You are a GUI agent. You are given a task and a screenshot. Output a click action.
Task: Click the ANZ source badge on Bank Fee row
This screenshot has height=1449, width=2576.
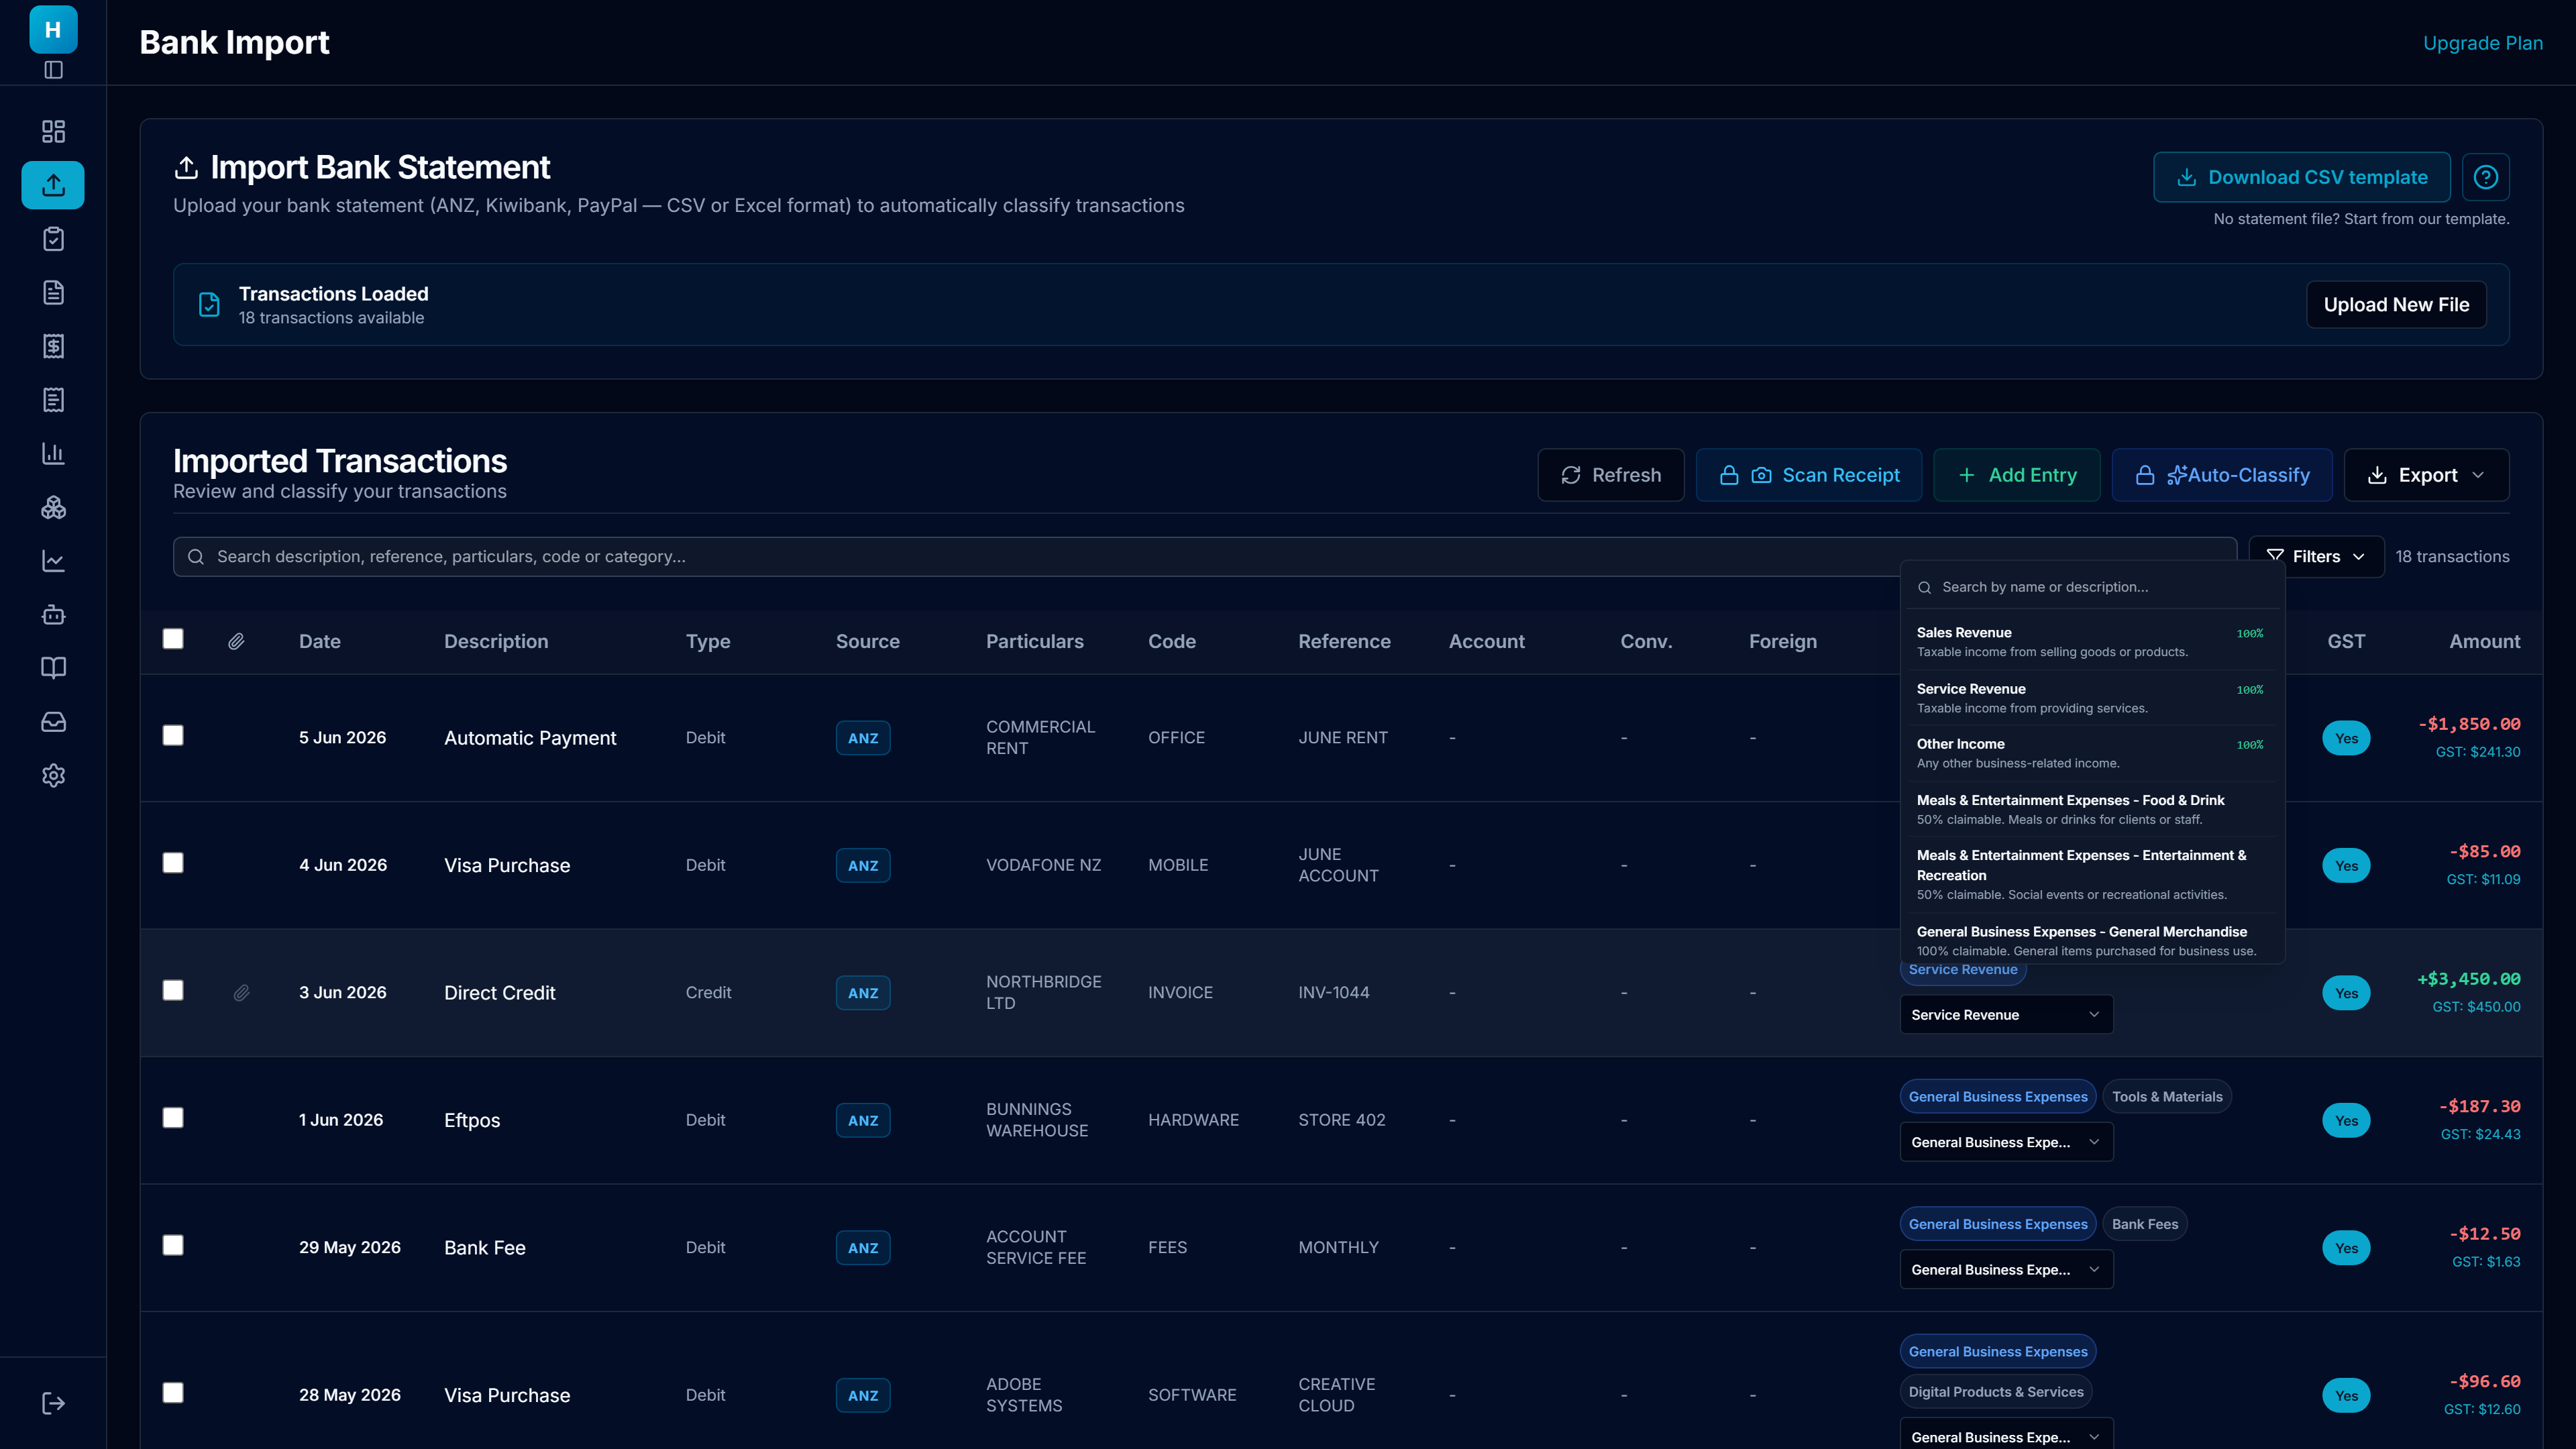click(863, 1248)
